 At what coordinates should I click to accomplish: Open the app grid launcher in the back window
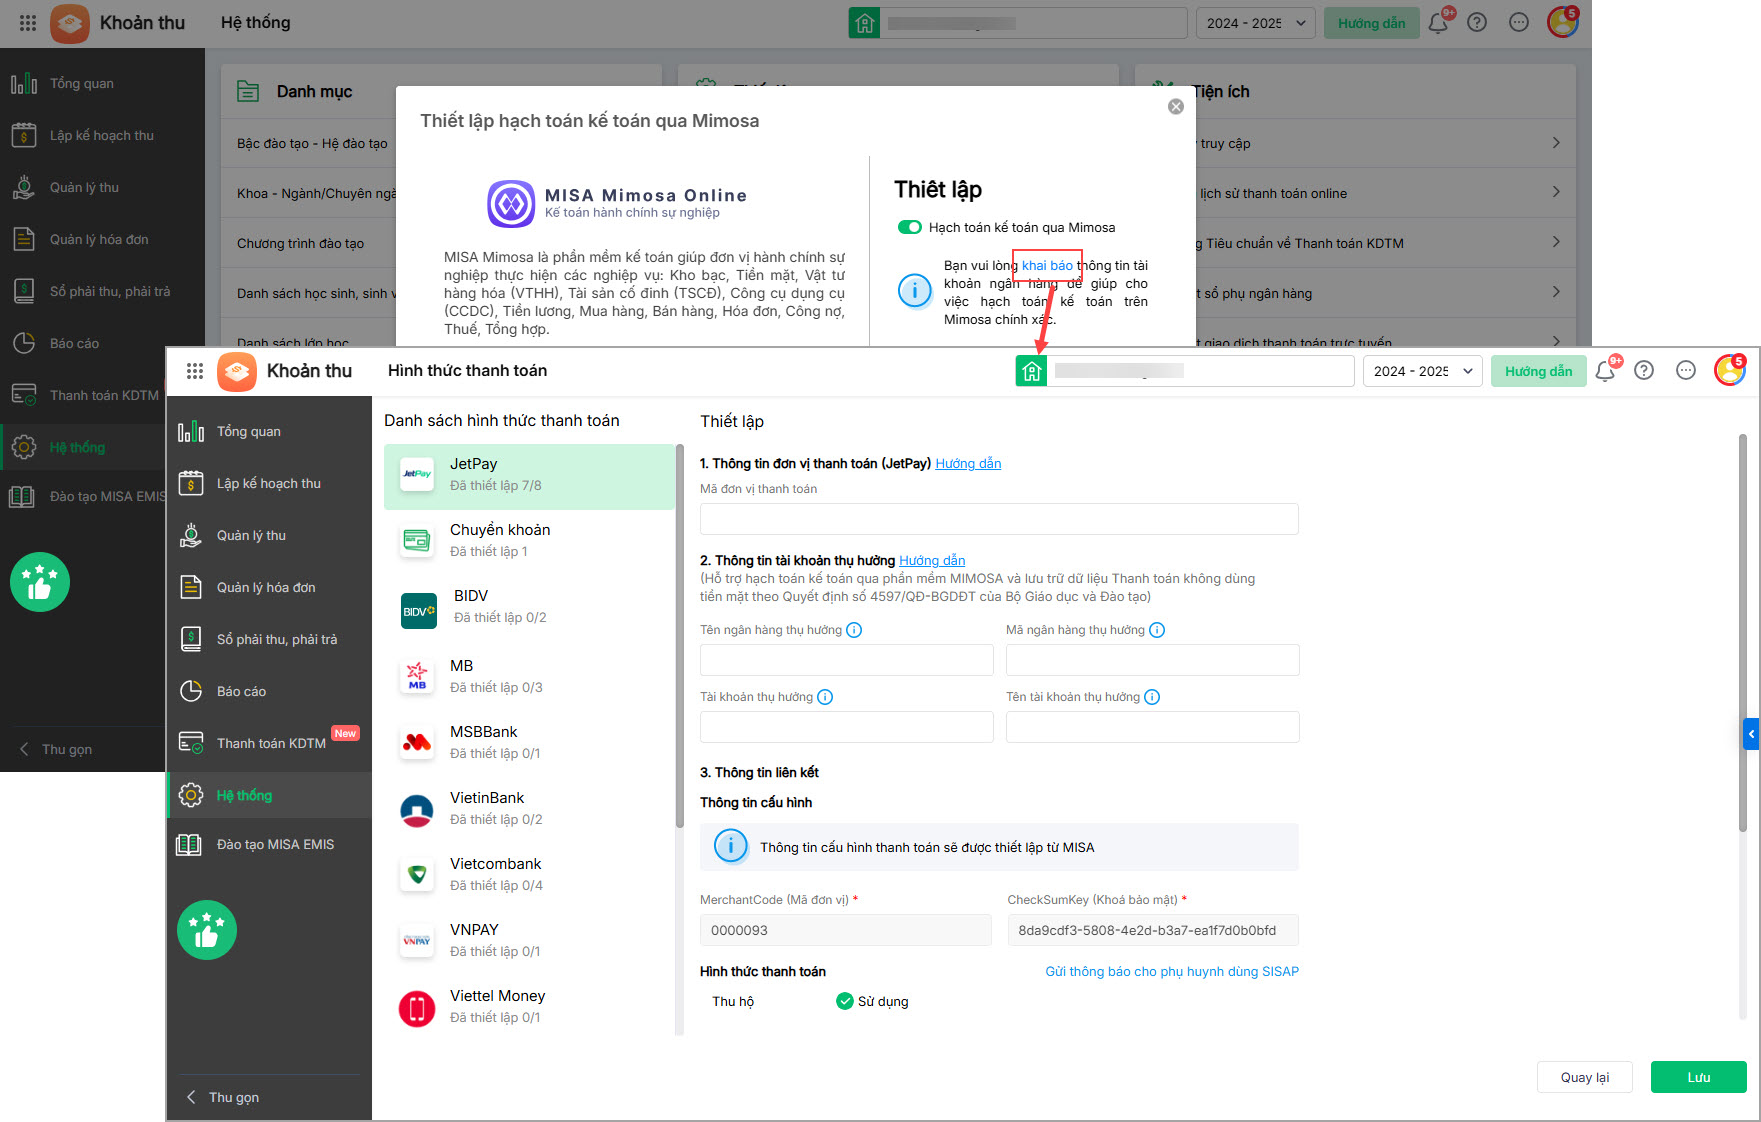[28, 23]
